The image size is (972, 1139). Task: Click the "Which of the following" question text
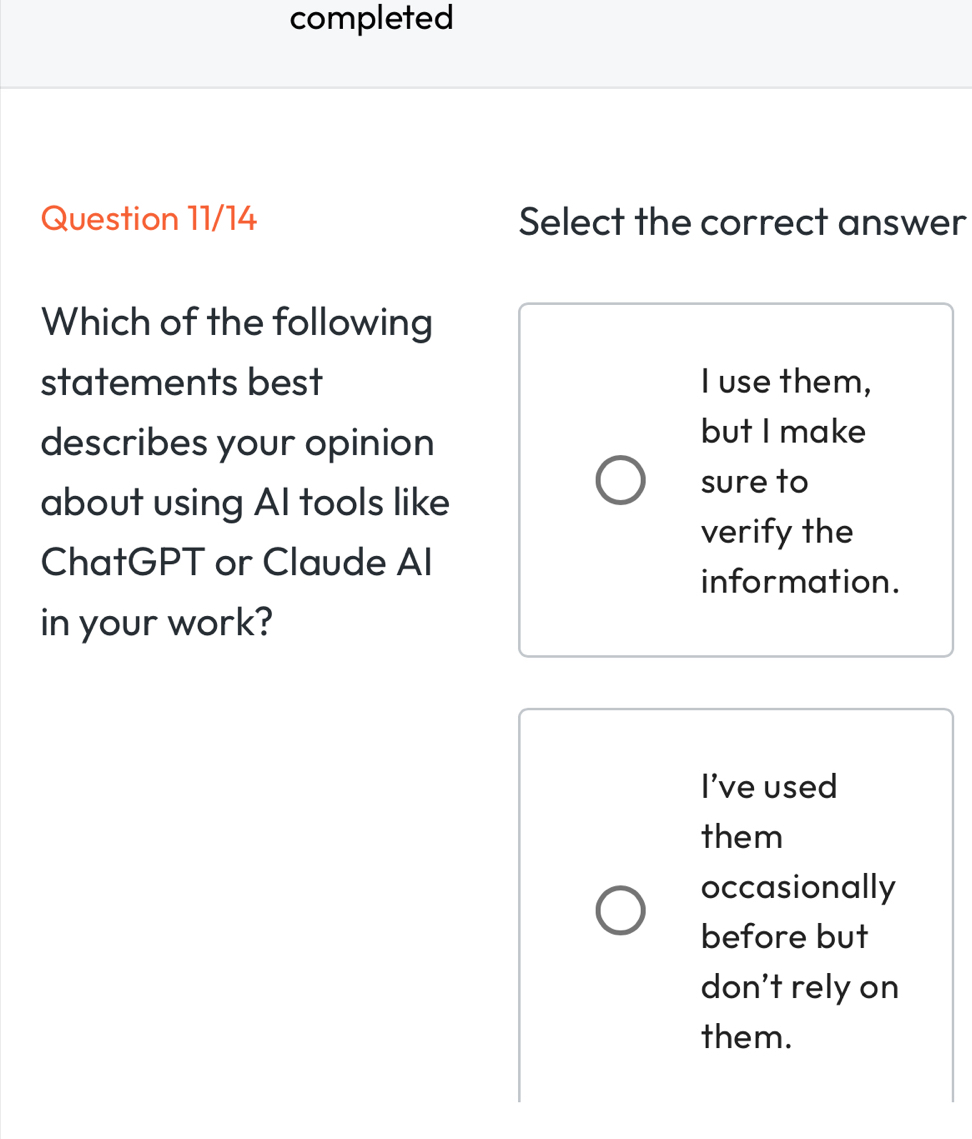coord(238,322)
